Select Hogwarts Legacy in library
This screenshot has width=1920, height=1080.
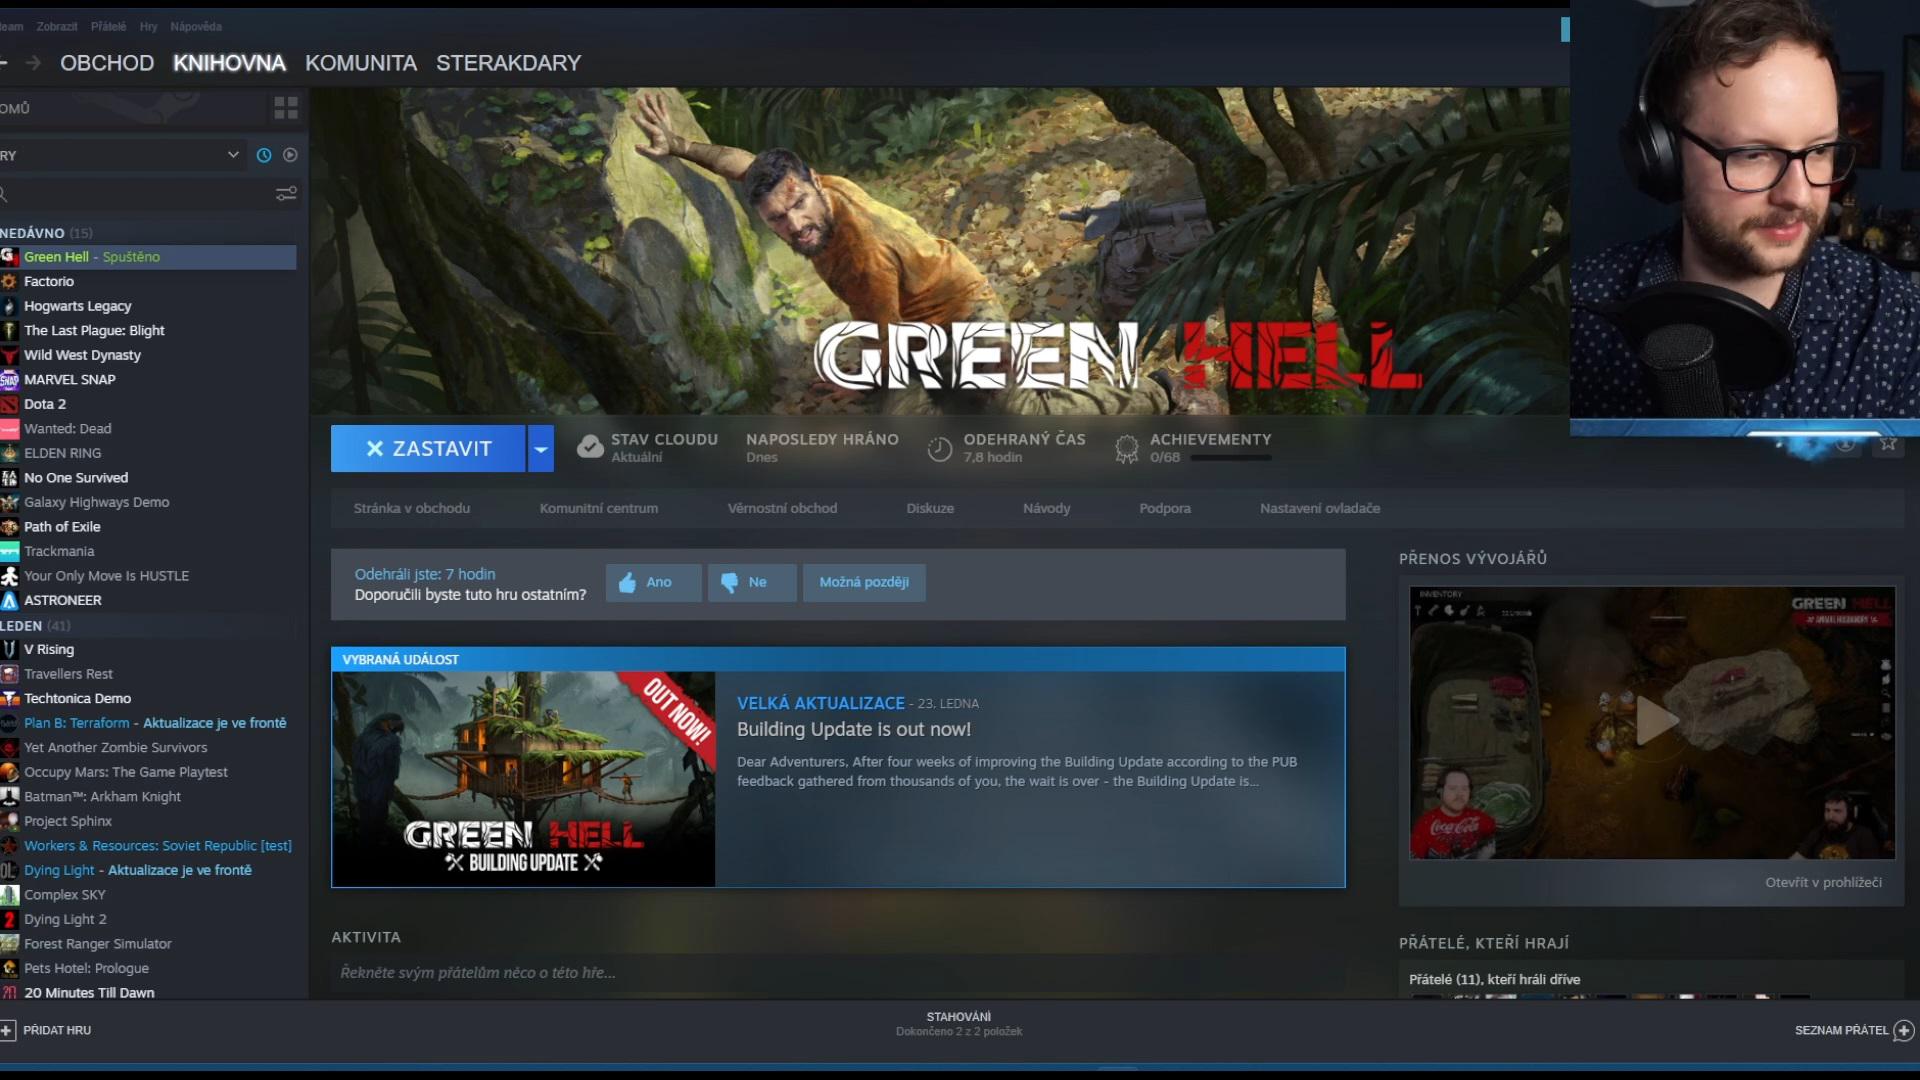78,306
